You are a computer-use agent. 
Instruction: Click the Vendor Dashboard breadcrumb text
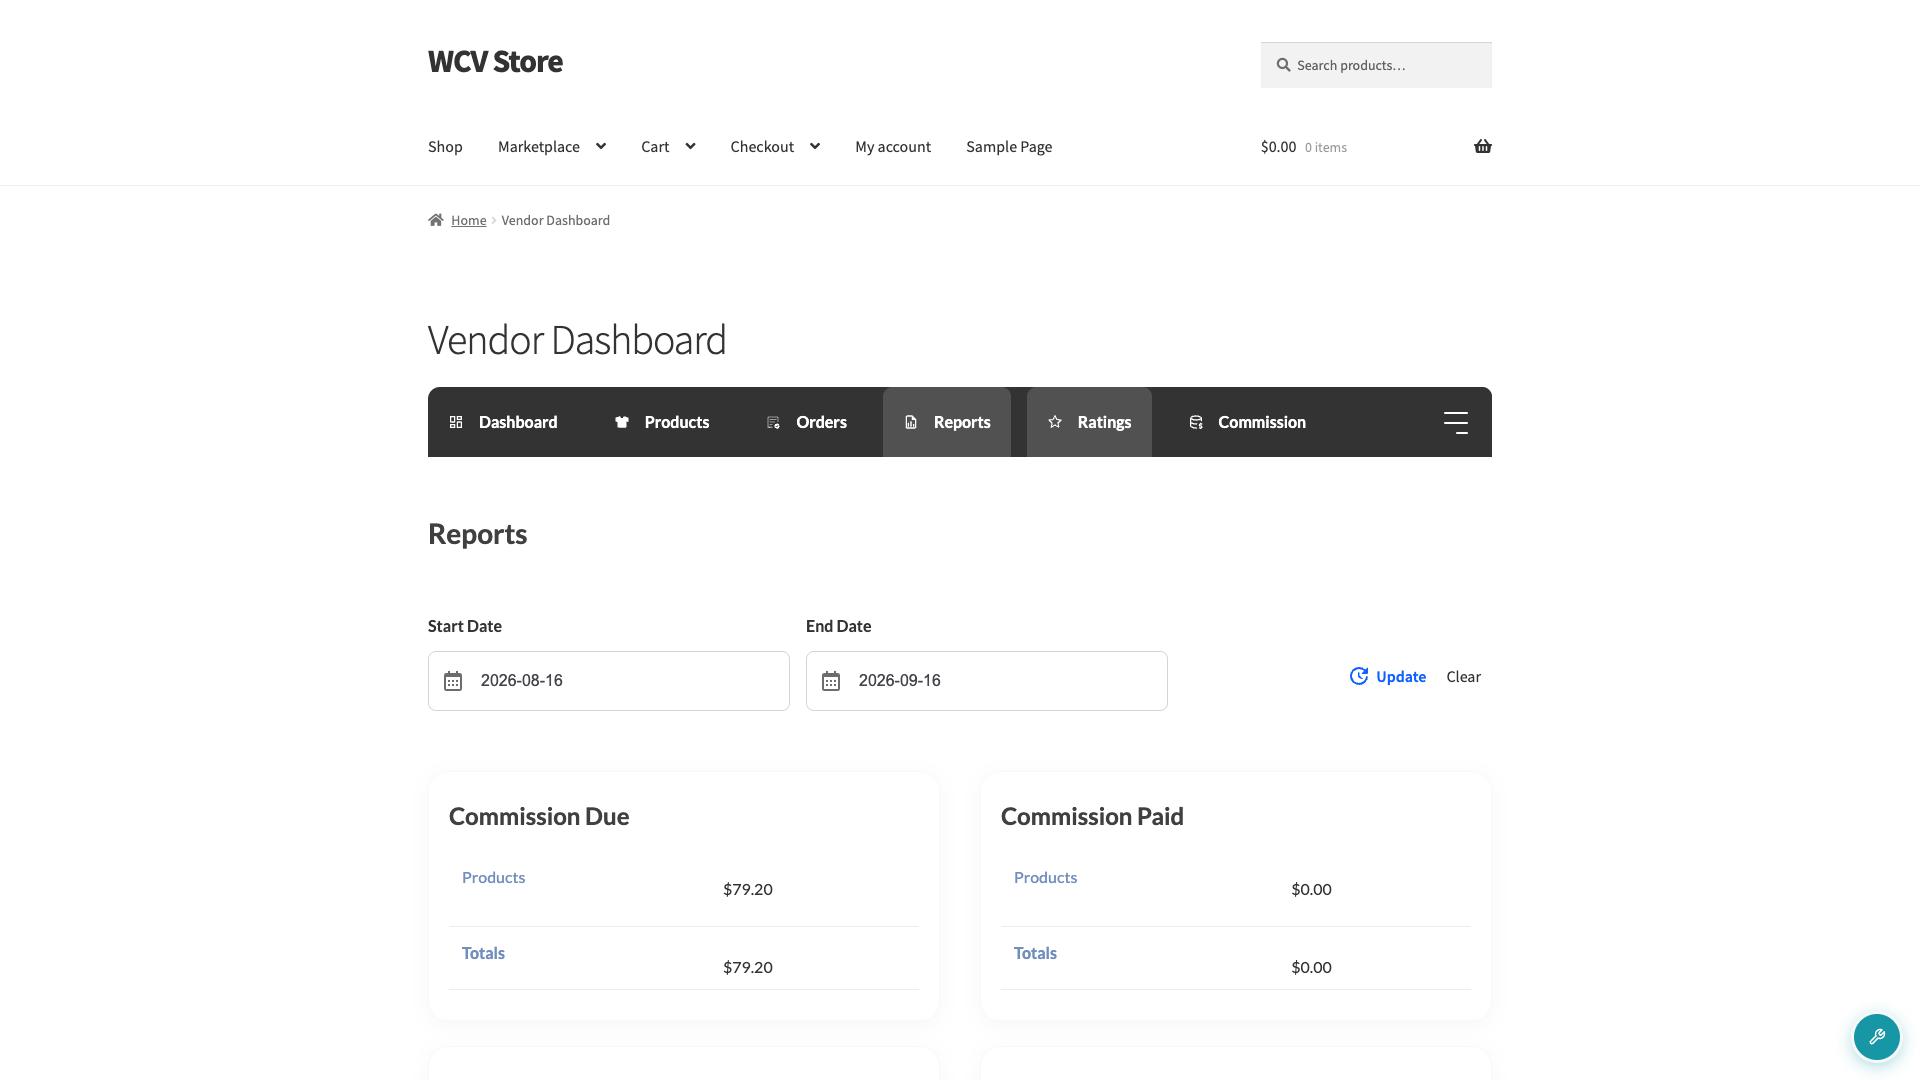pos(555,220)
